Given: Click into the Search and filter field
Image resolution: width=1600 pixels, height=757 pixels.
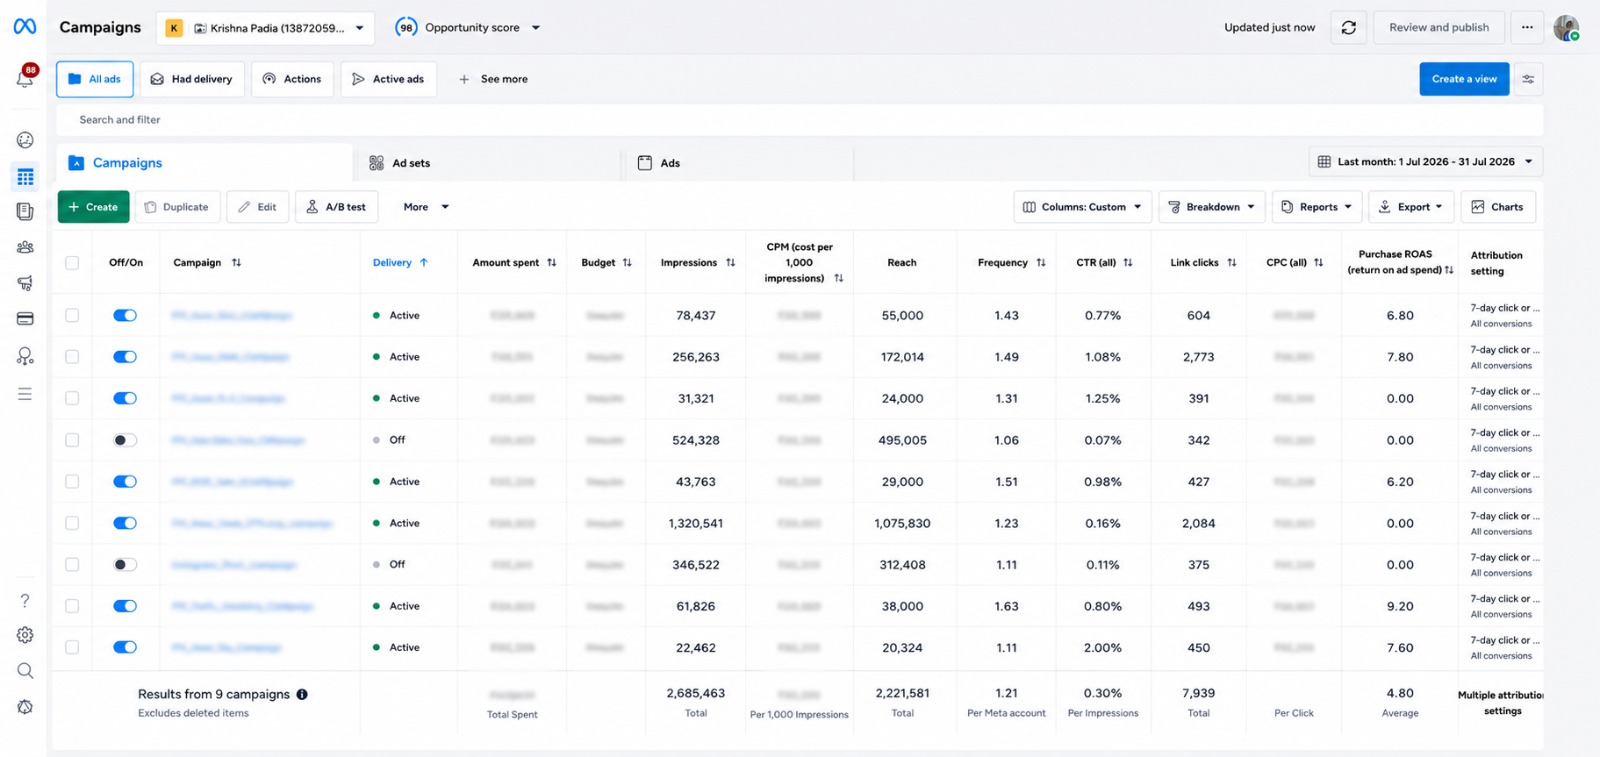Looking at the screenshot, I should click(x=800, y=120).
